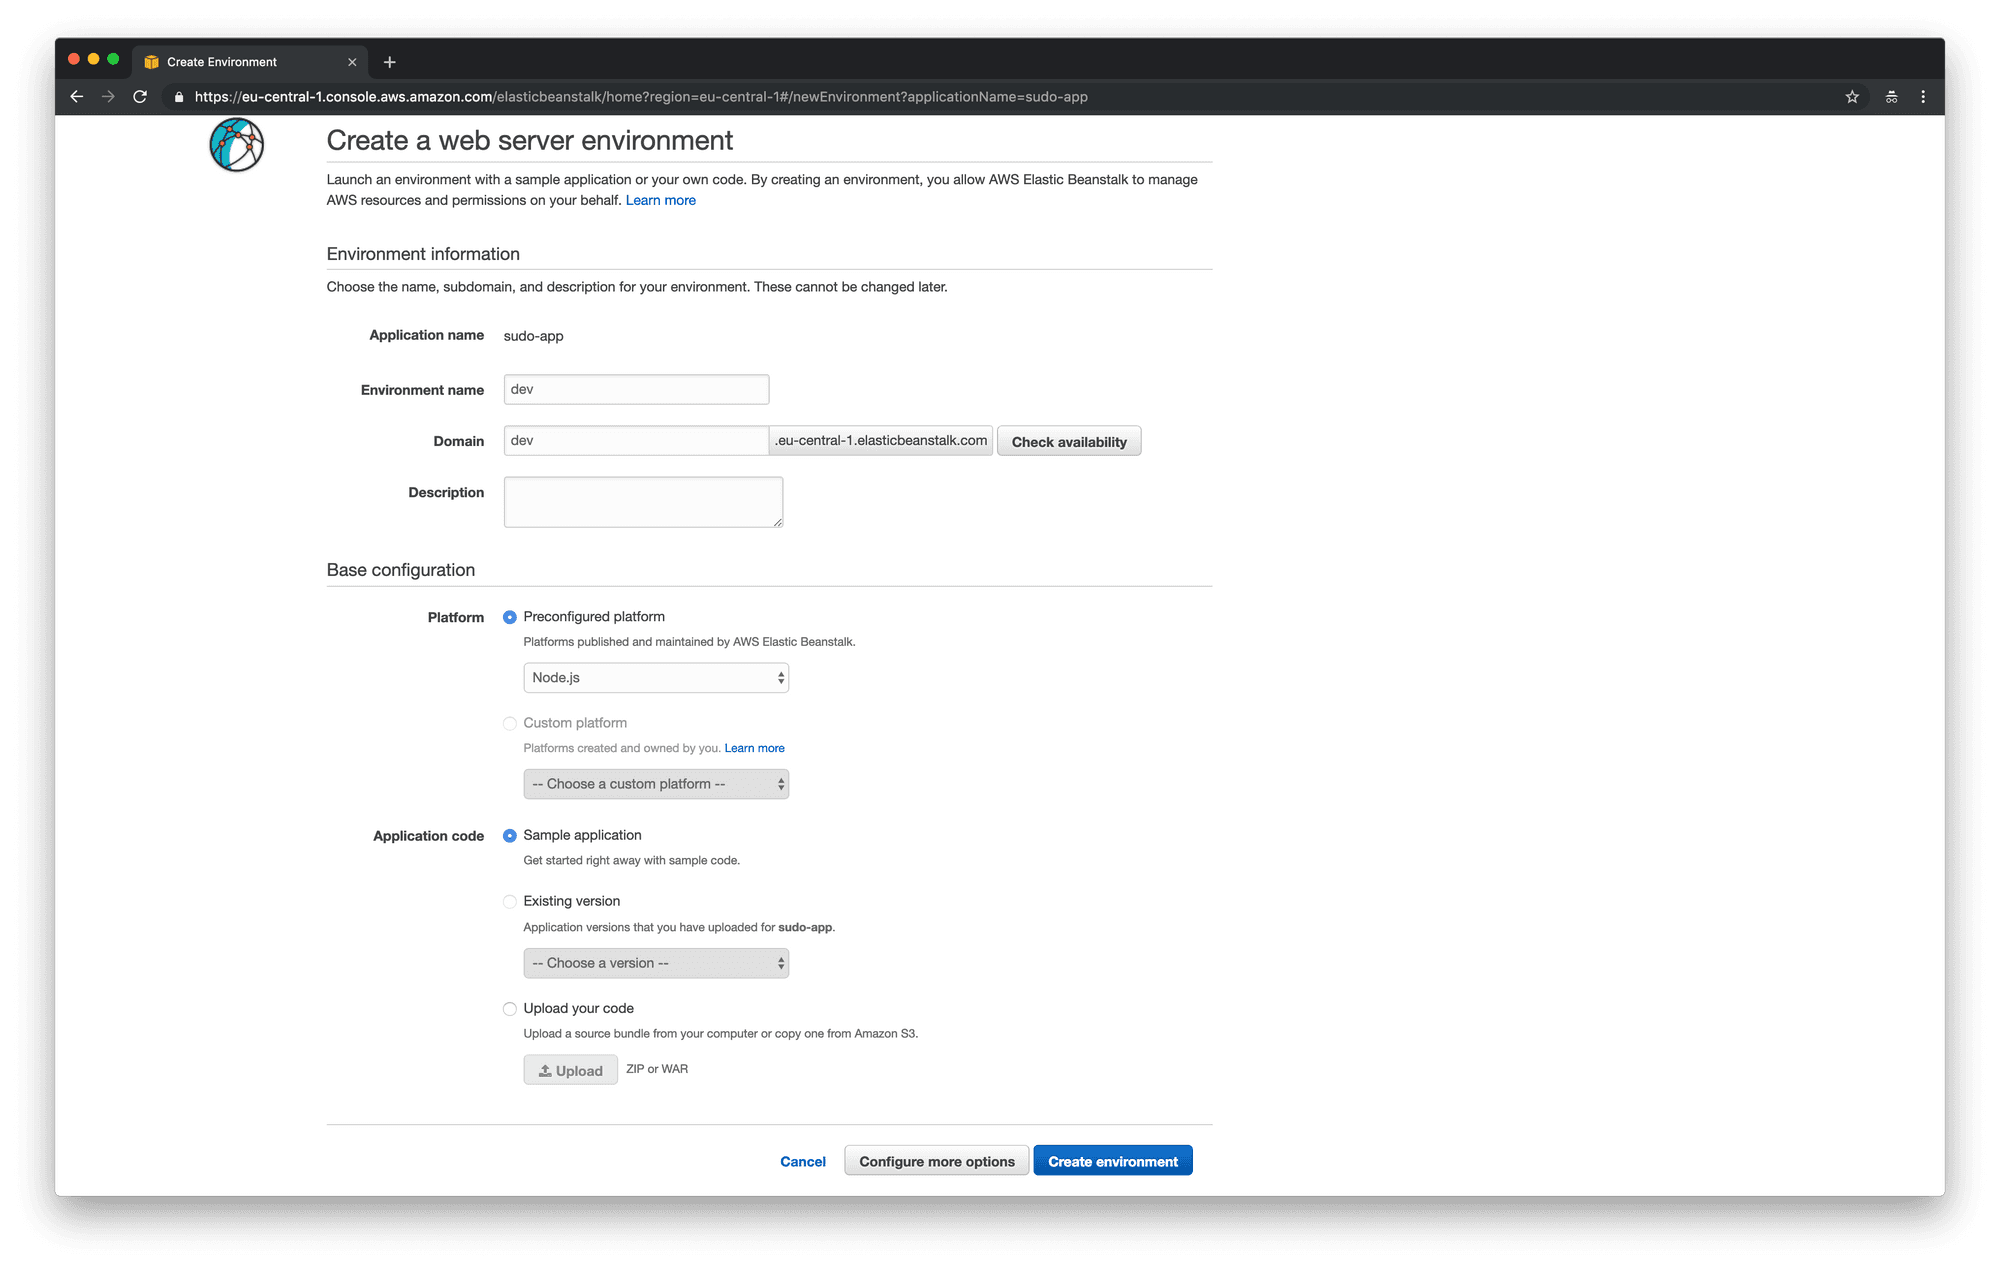Image resolution: width=2000 pixels, height=1269 pixels.
Task: Click the lock icon in address bar
Action: [x=179, y=97]
